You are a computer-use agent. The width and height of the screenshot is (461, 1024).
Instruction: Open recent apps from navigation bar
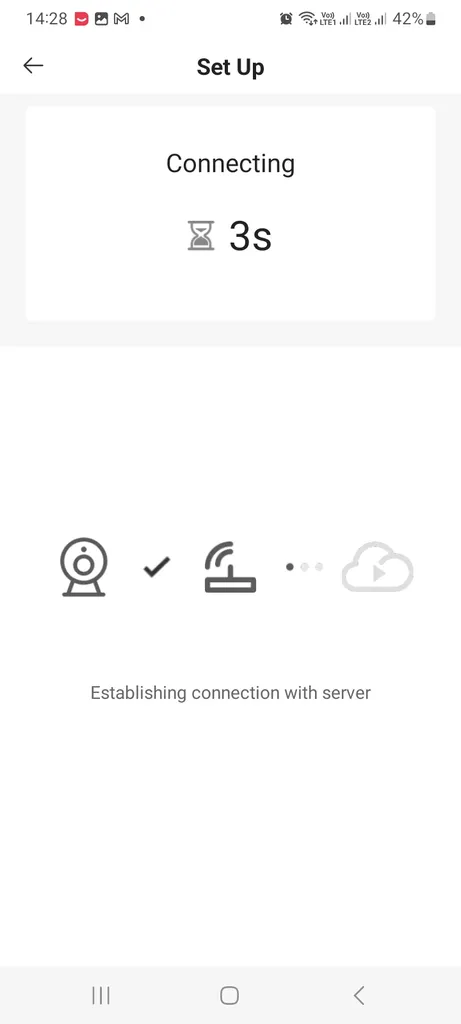tap(101, 995)
